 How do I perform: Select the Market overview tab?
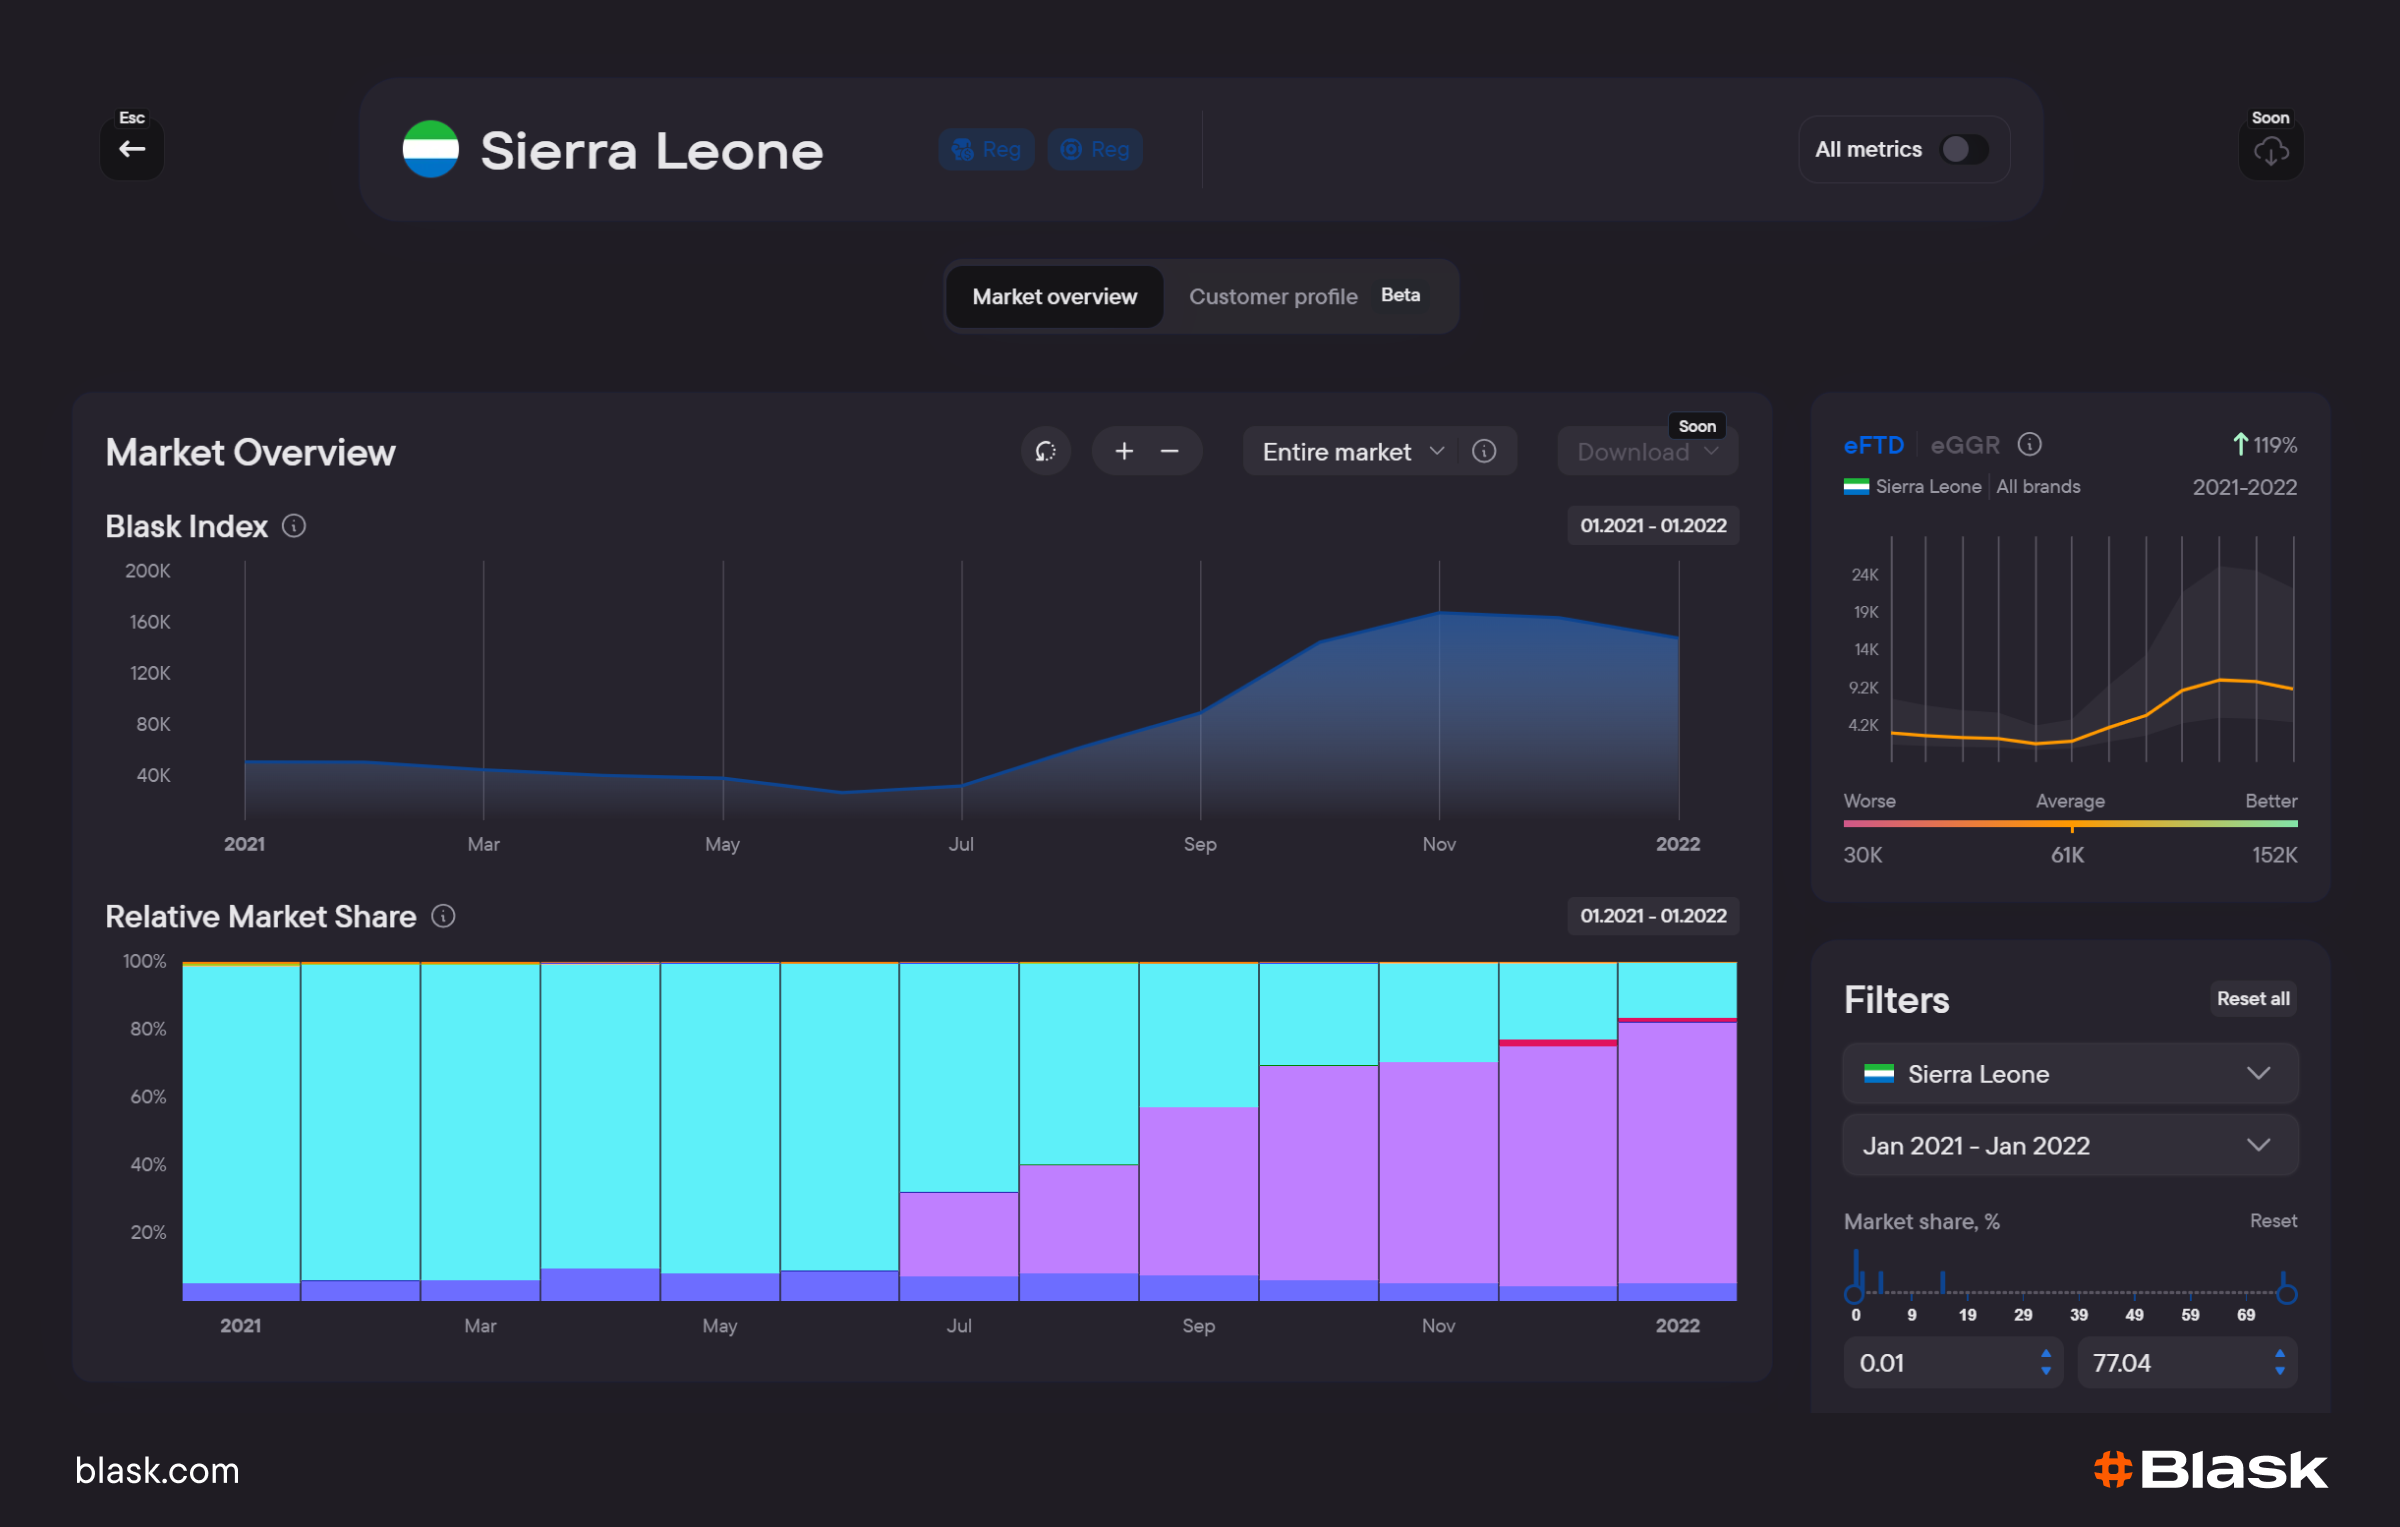point(1054,297)
